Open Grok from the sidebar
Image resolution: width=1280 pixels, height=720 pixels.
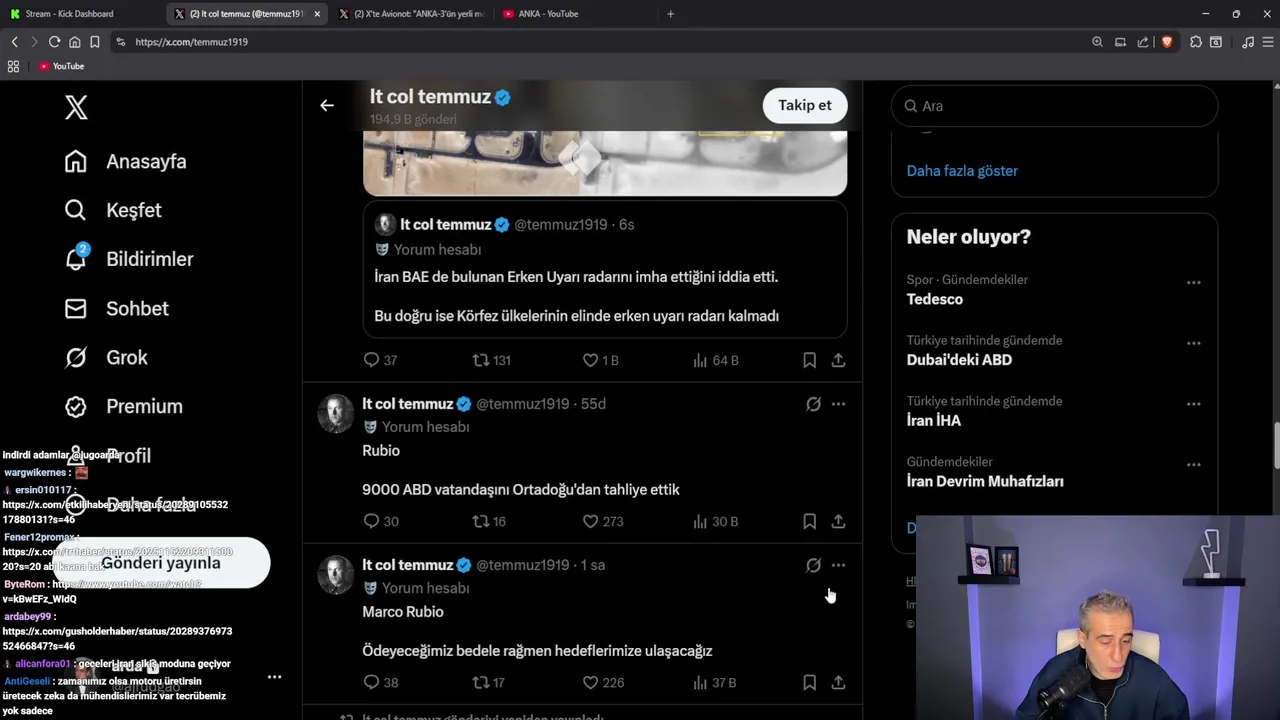pyautogui.click(x=106, y=357)
